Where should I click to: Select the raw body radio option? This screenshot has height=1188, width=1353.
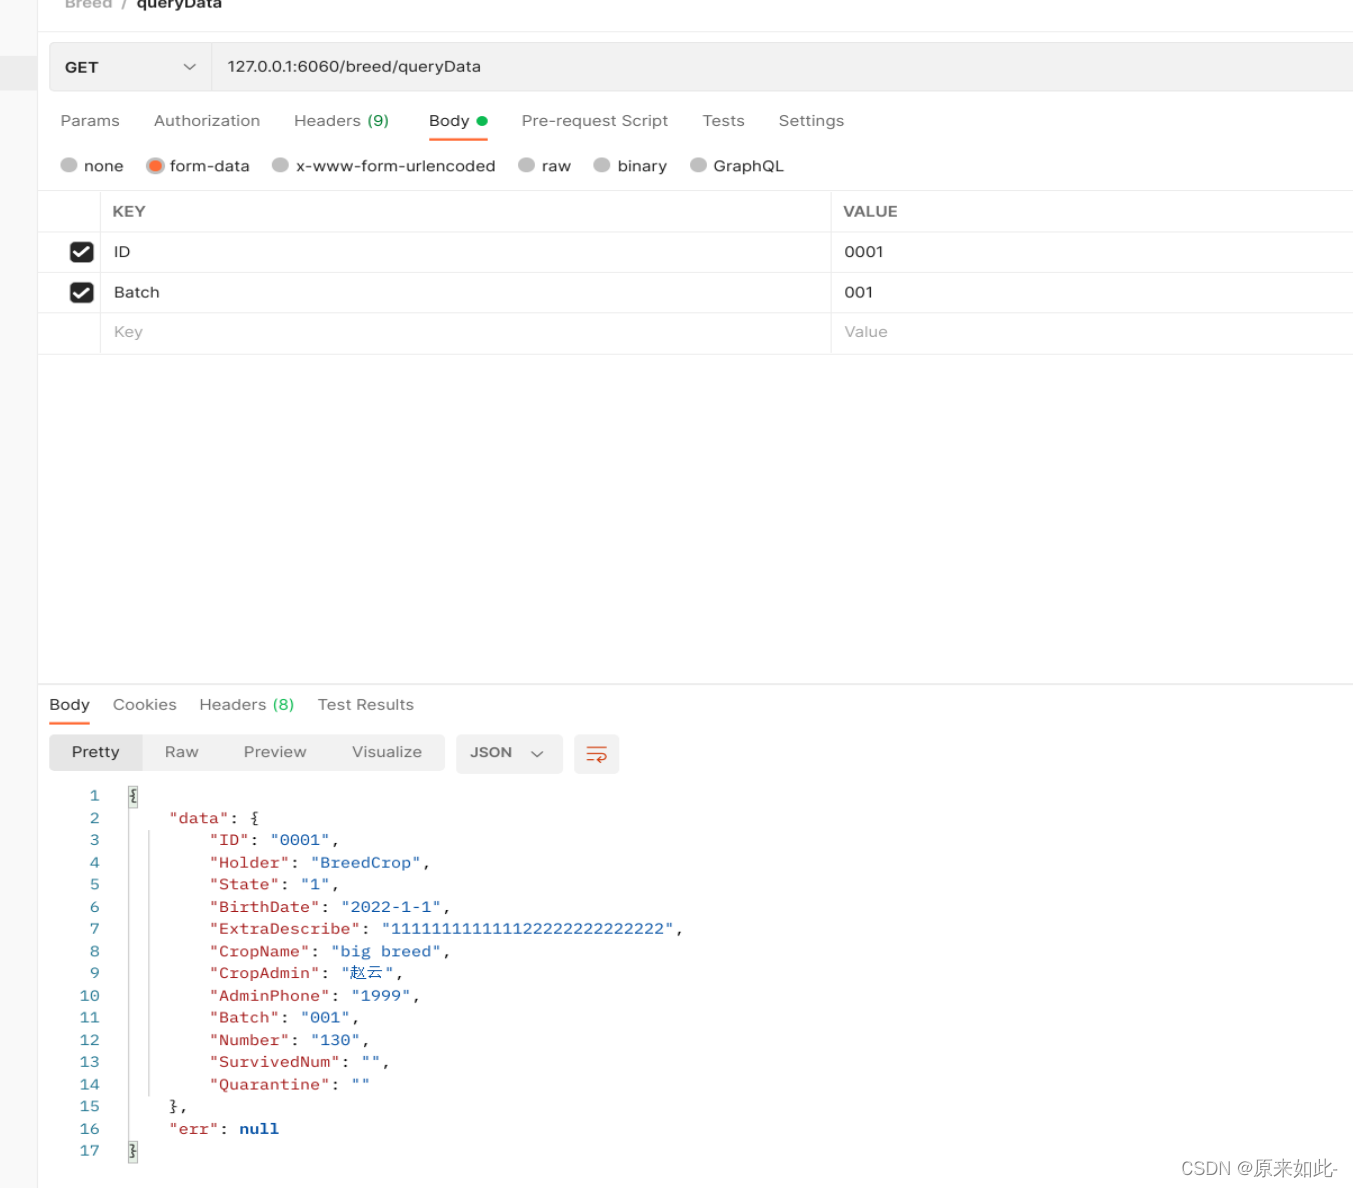pos(527,165)
